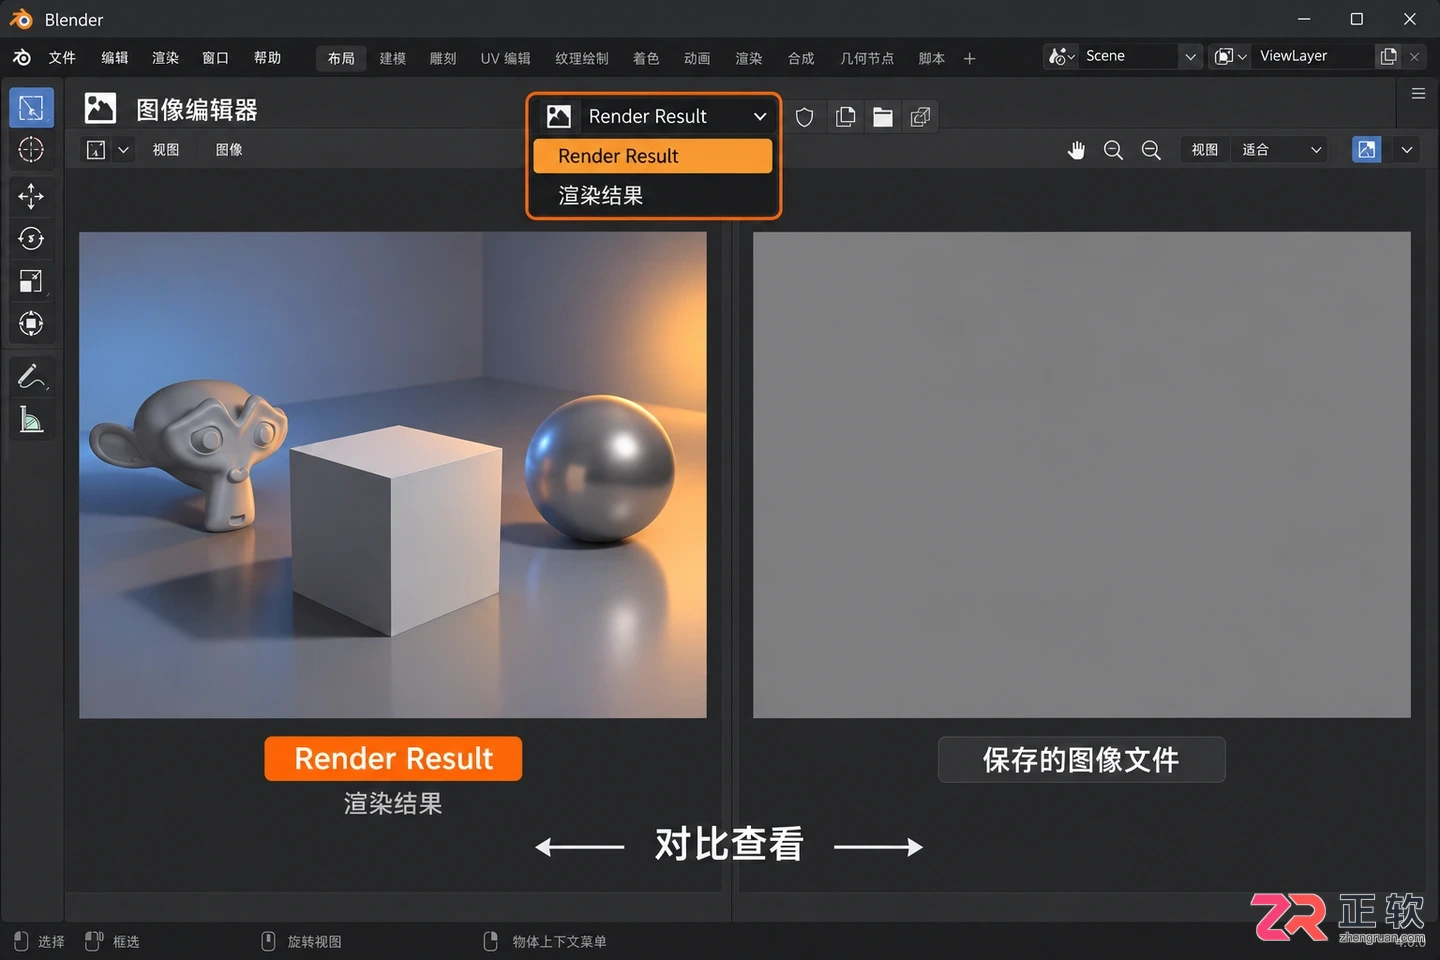Click the rendered monkey scene image

(x=393, y=475)
